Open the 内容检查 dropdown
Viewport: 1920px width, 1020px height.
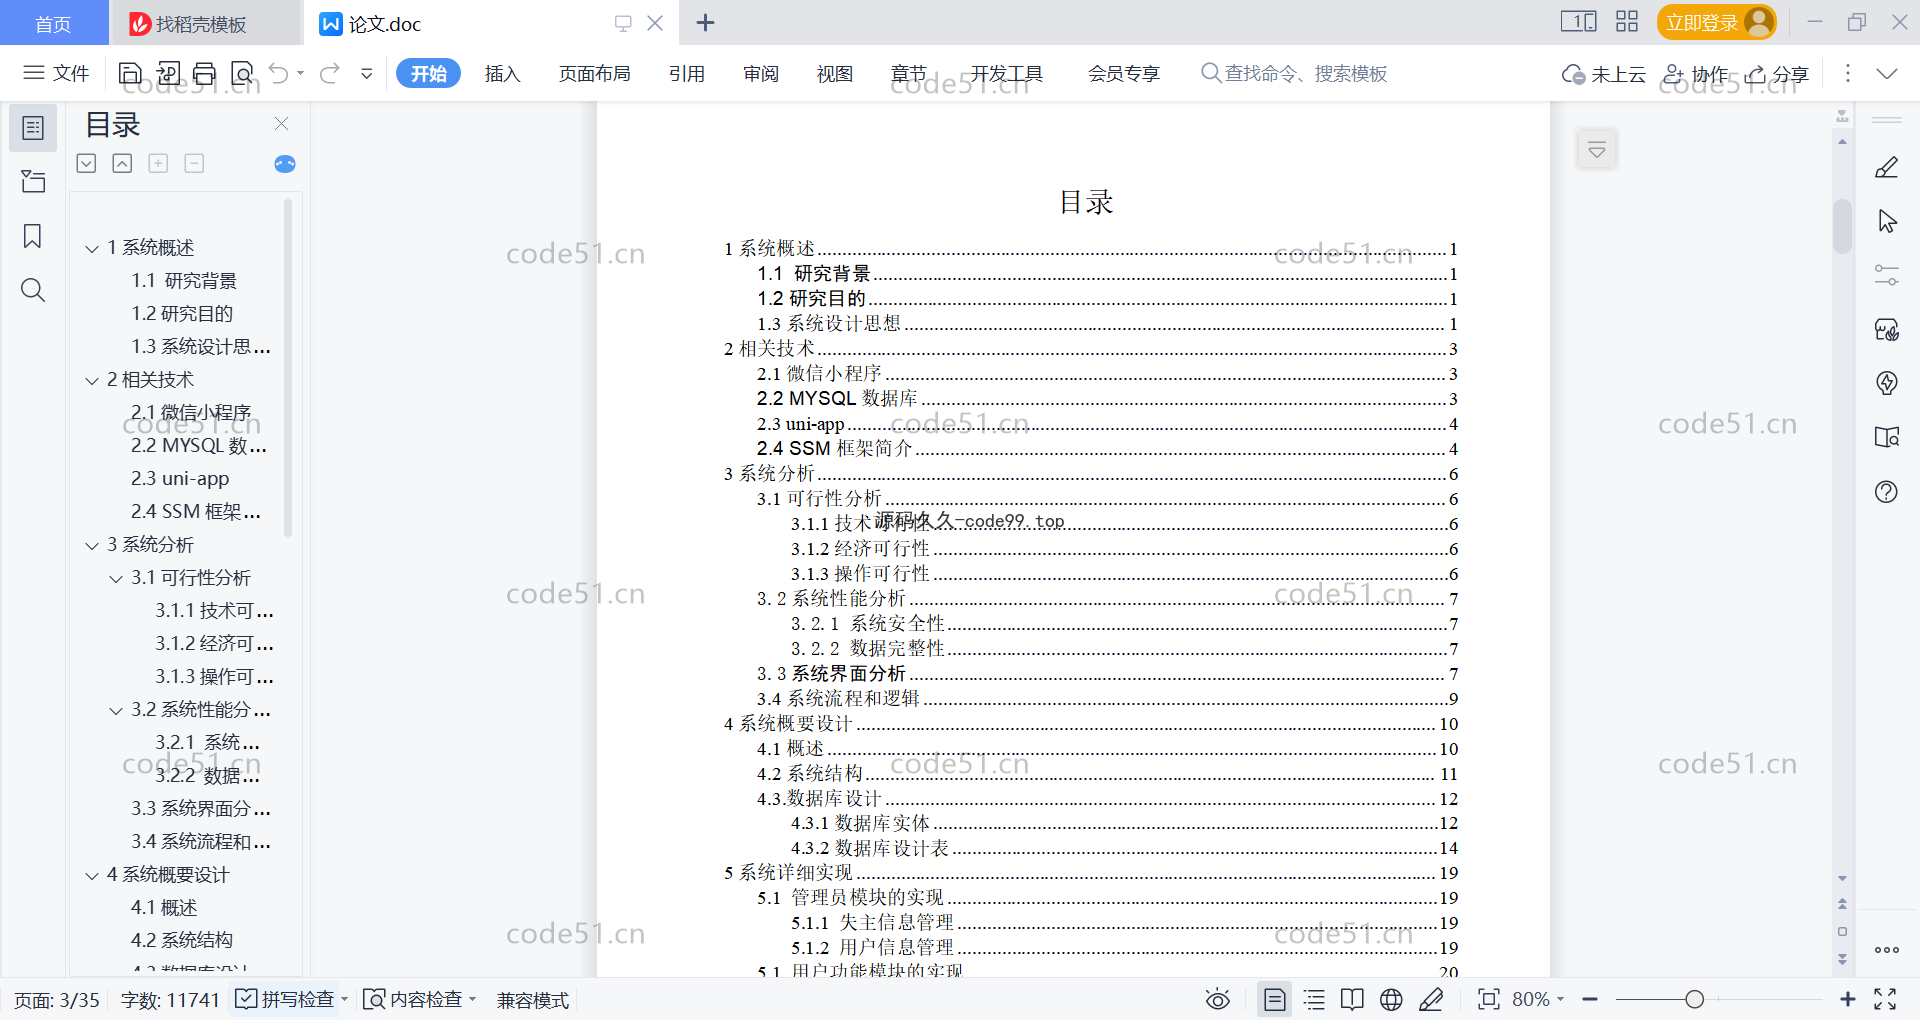(x=472, y=999)
